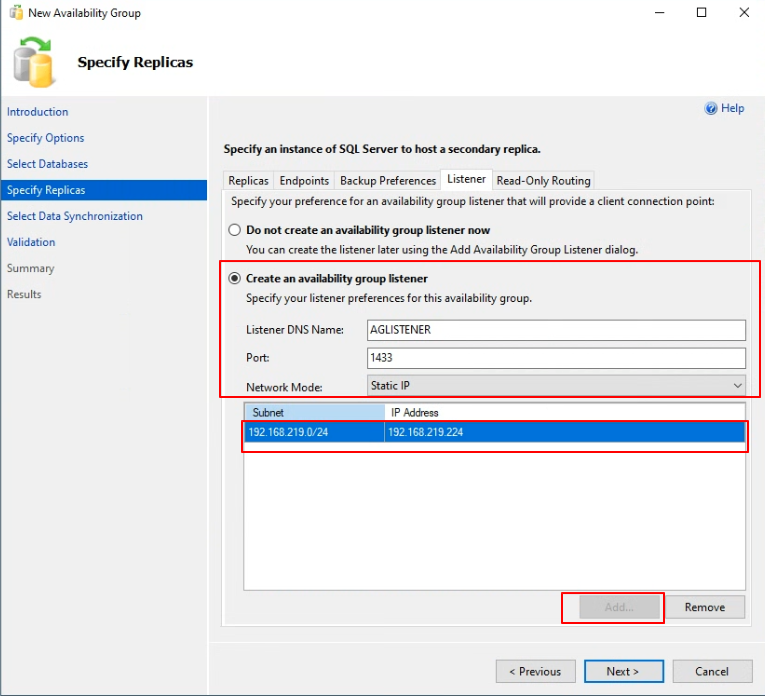This screenshot has width=765, height=696.
Task: Switch to the Replicas tab
Action: (x=248, y=180)
